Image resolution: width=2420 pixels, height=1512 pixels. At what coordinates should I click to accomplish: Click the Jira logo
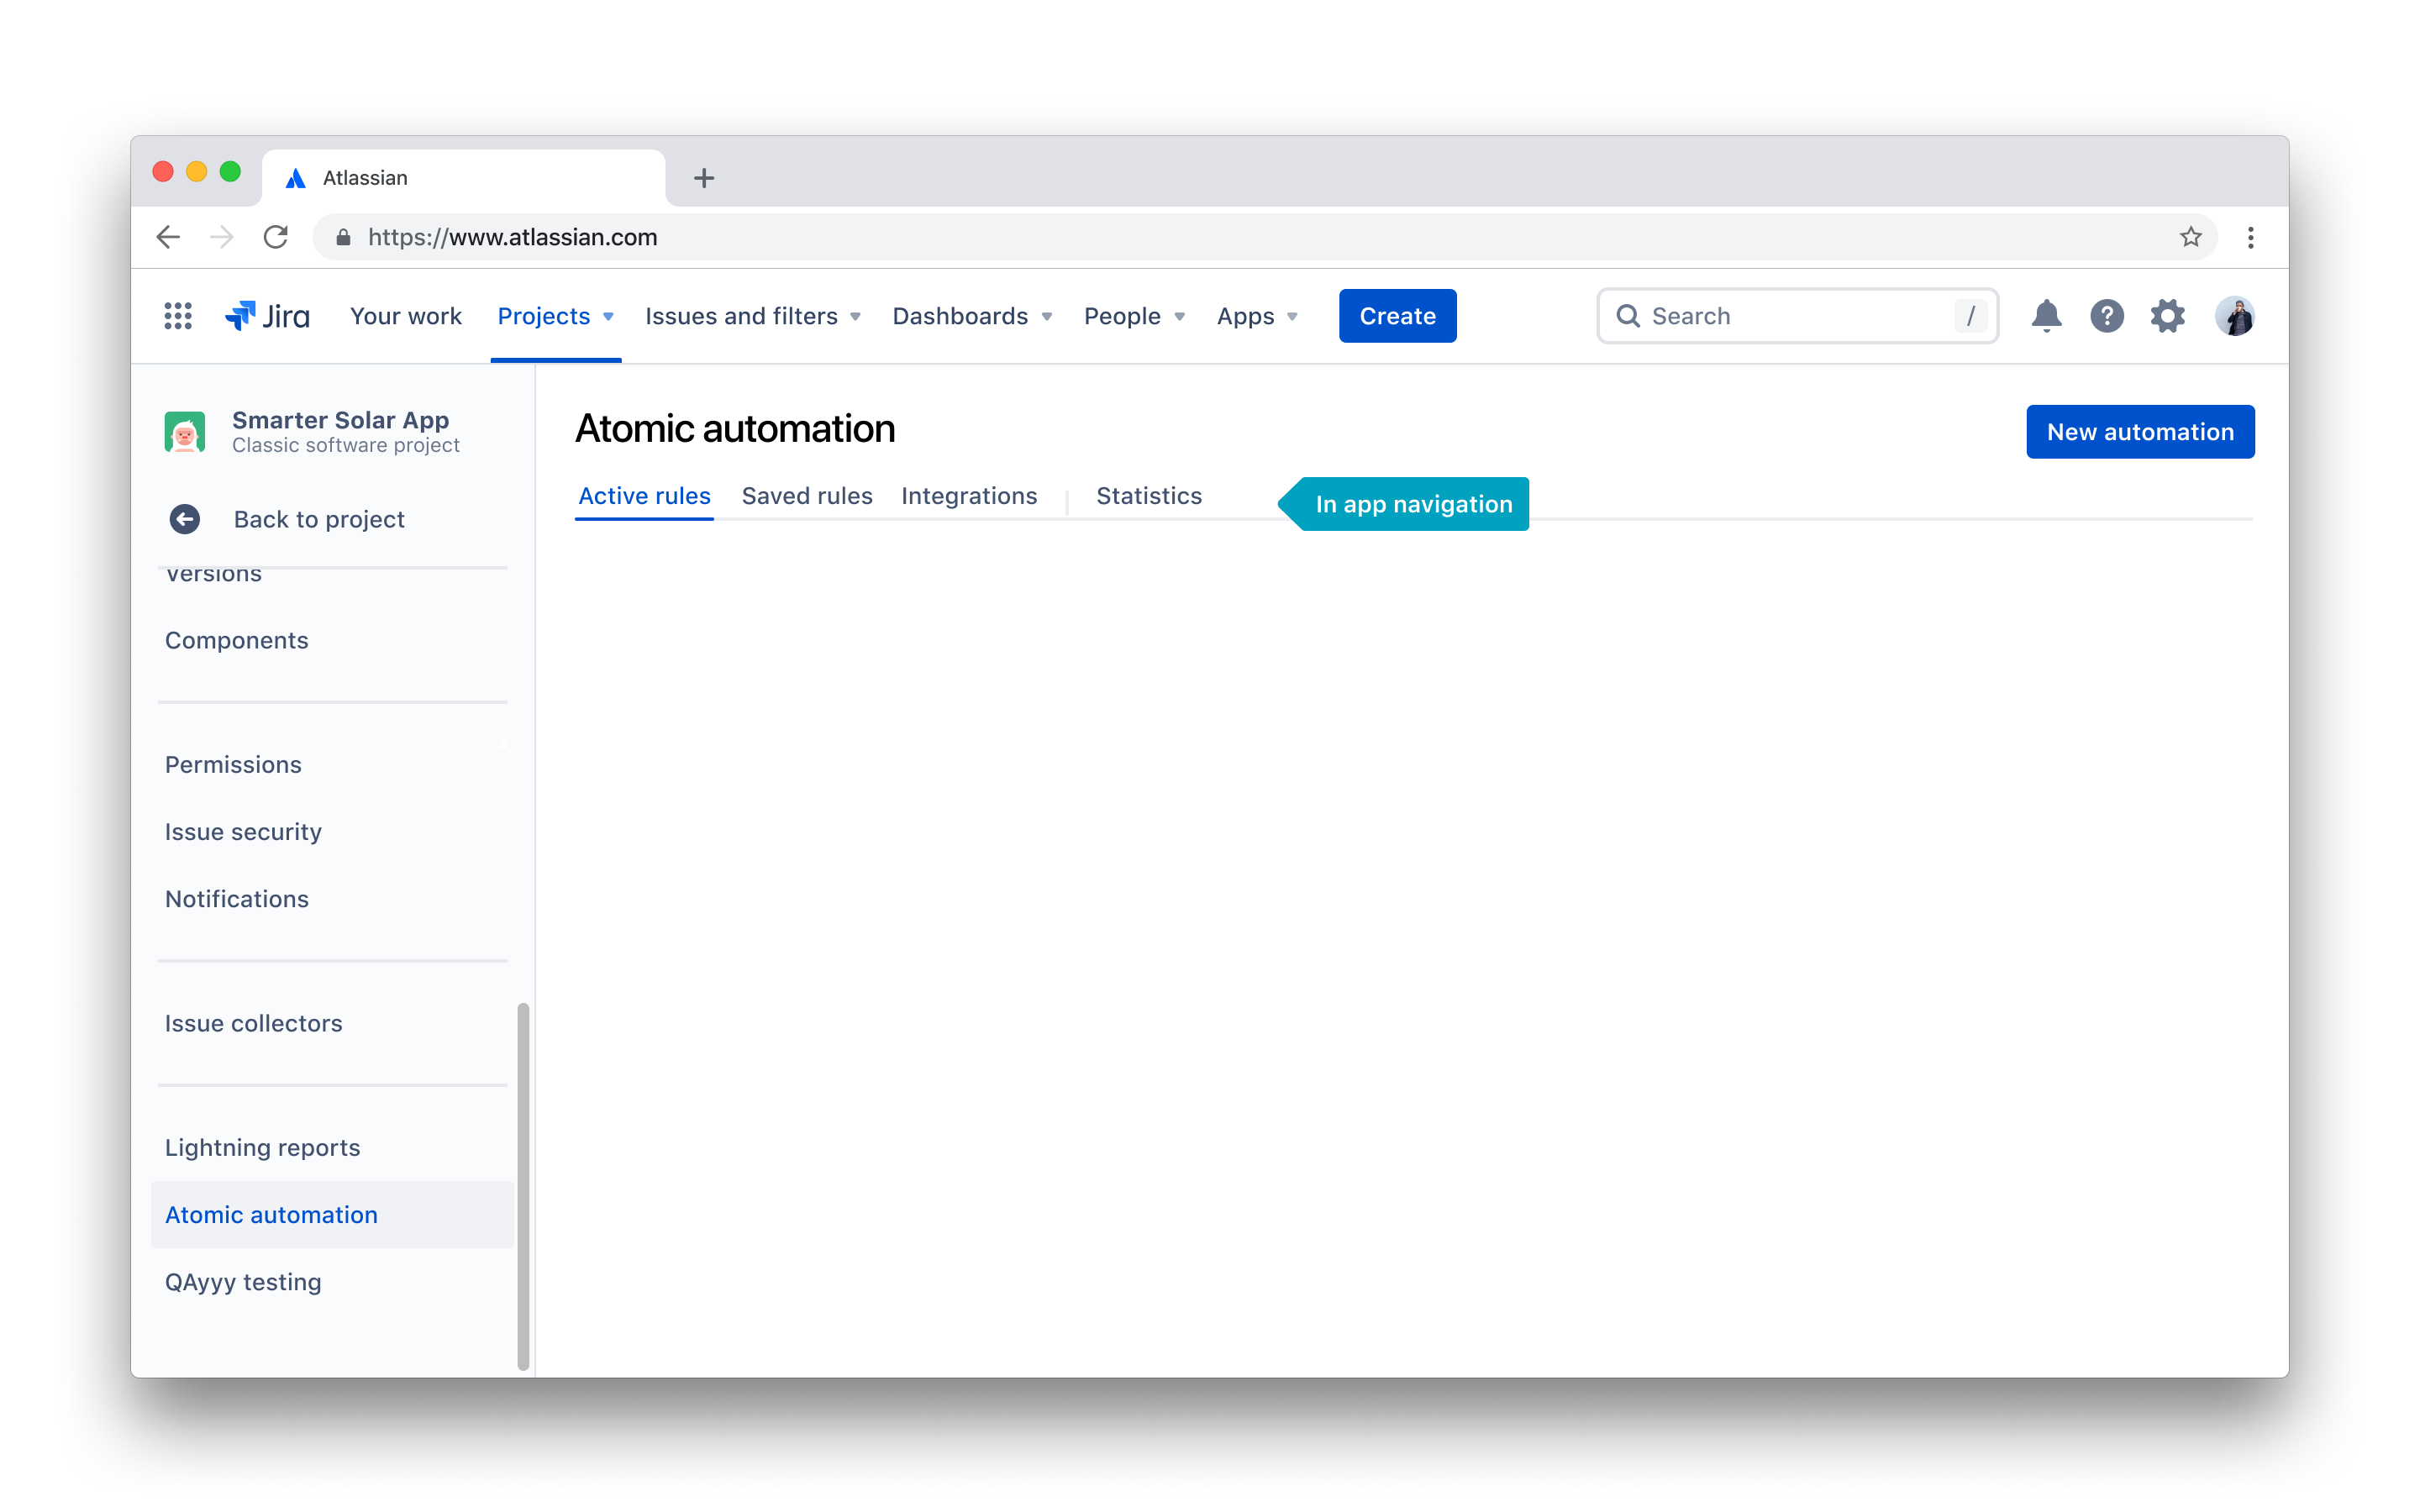[266, 316]
